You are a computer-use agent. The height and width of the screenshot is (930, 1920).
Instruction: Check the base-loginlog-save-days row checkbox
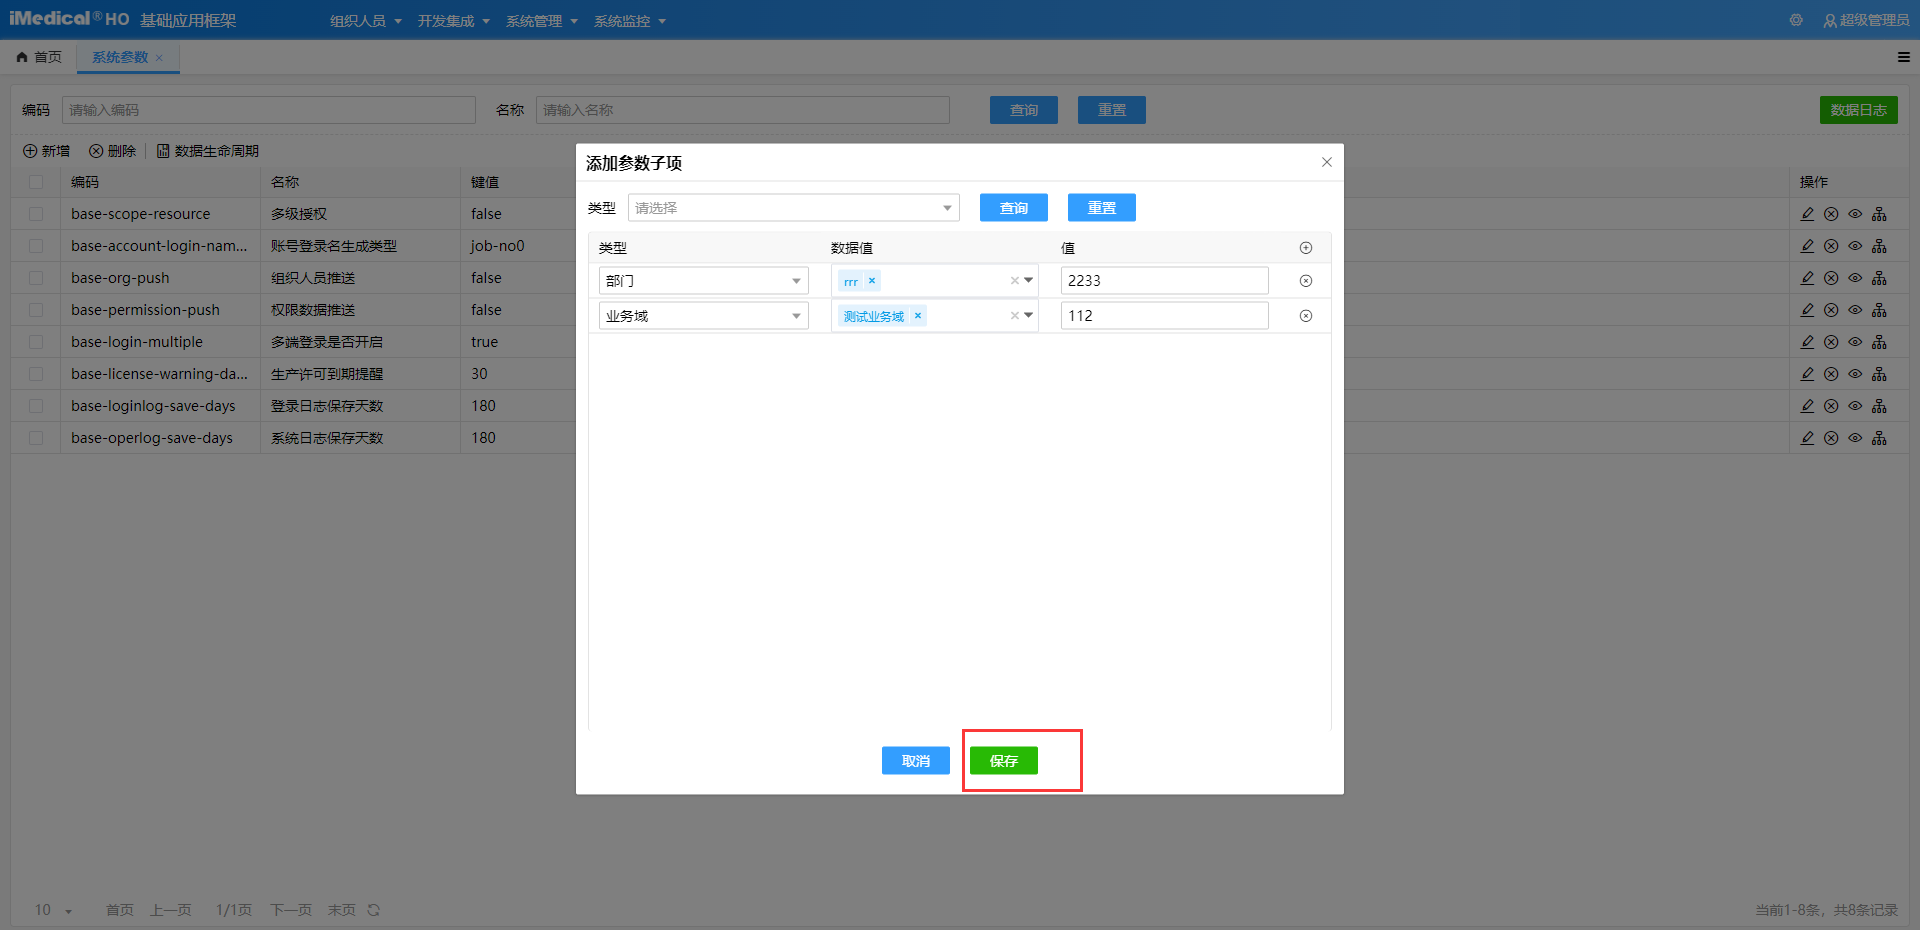(x=36, y=406)
